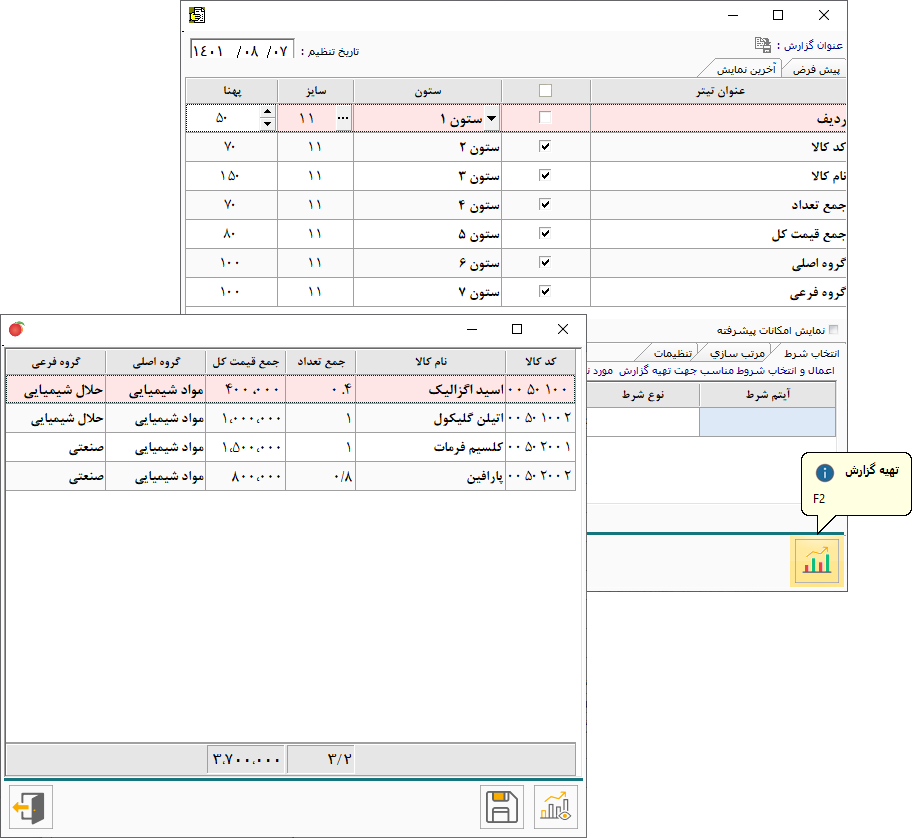Click the تاریخ تنظیم date field

point(239,50)
